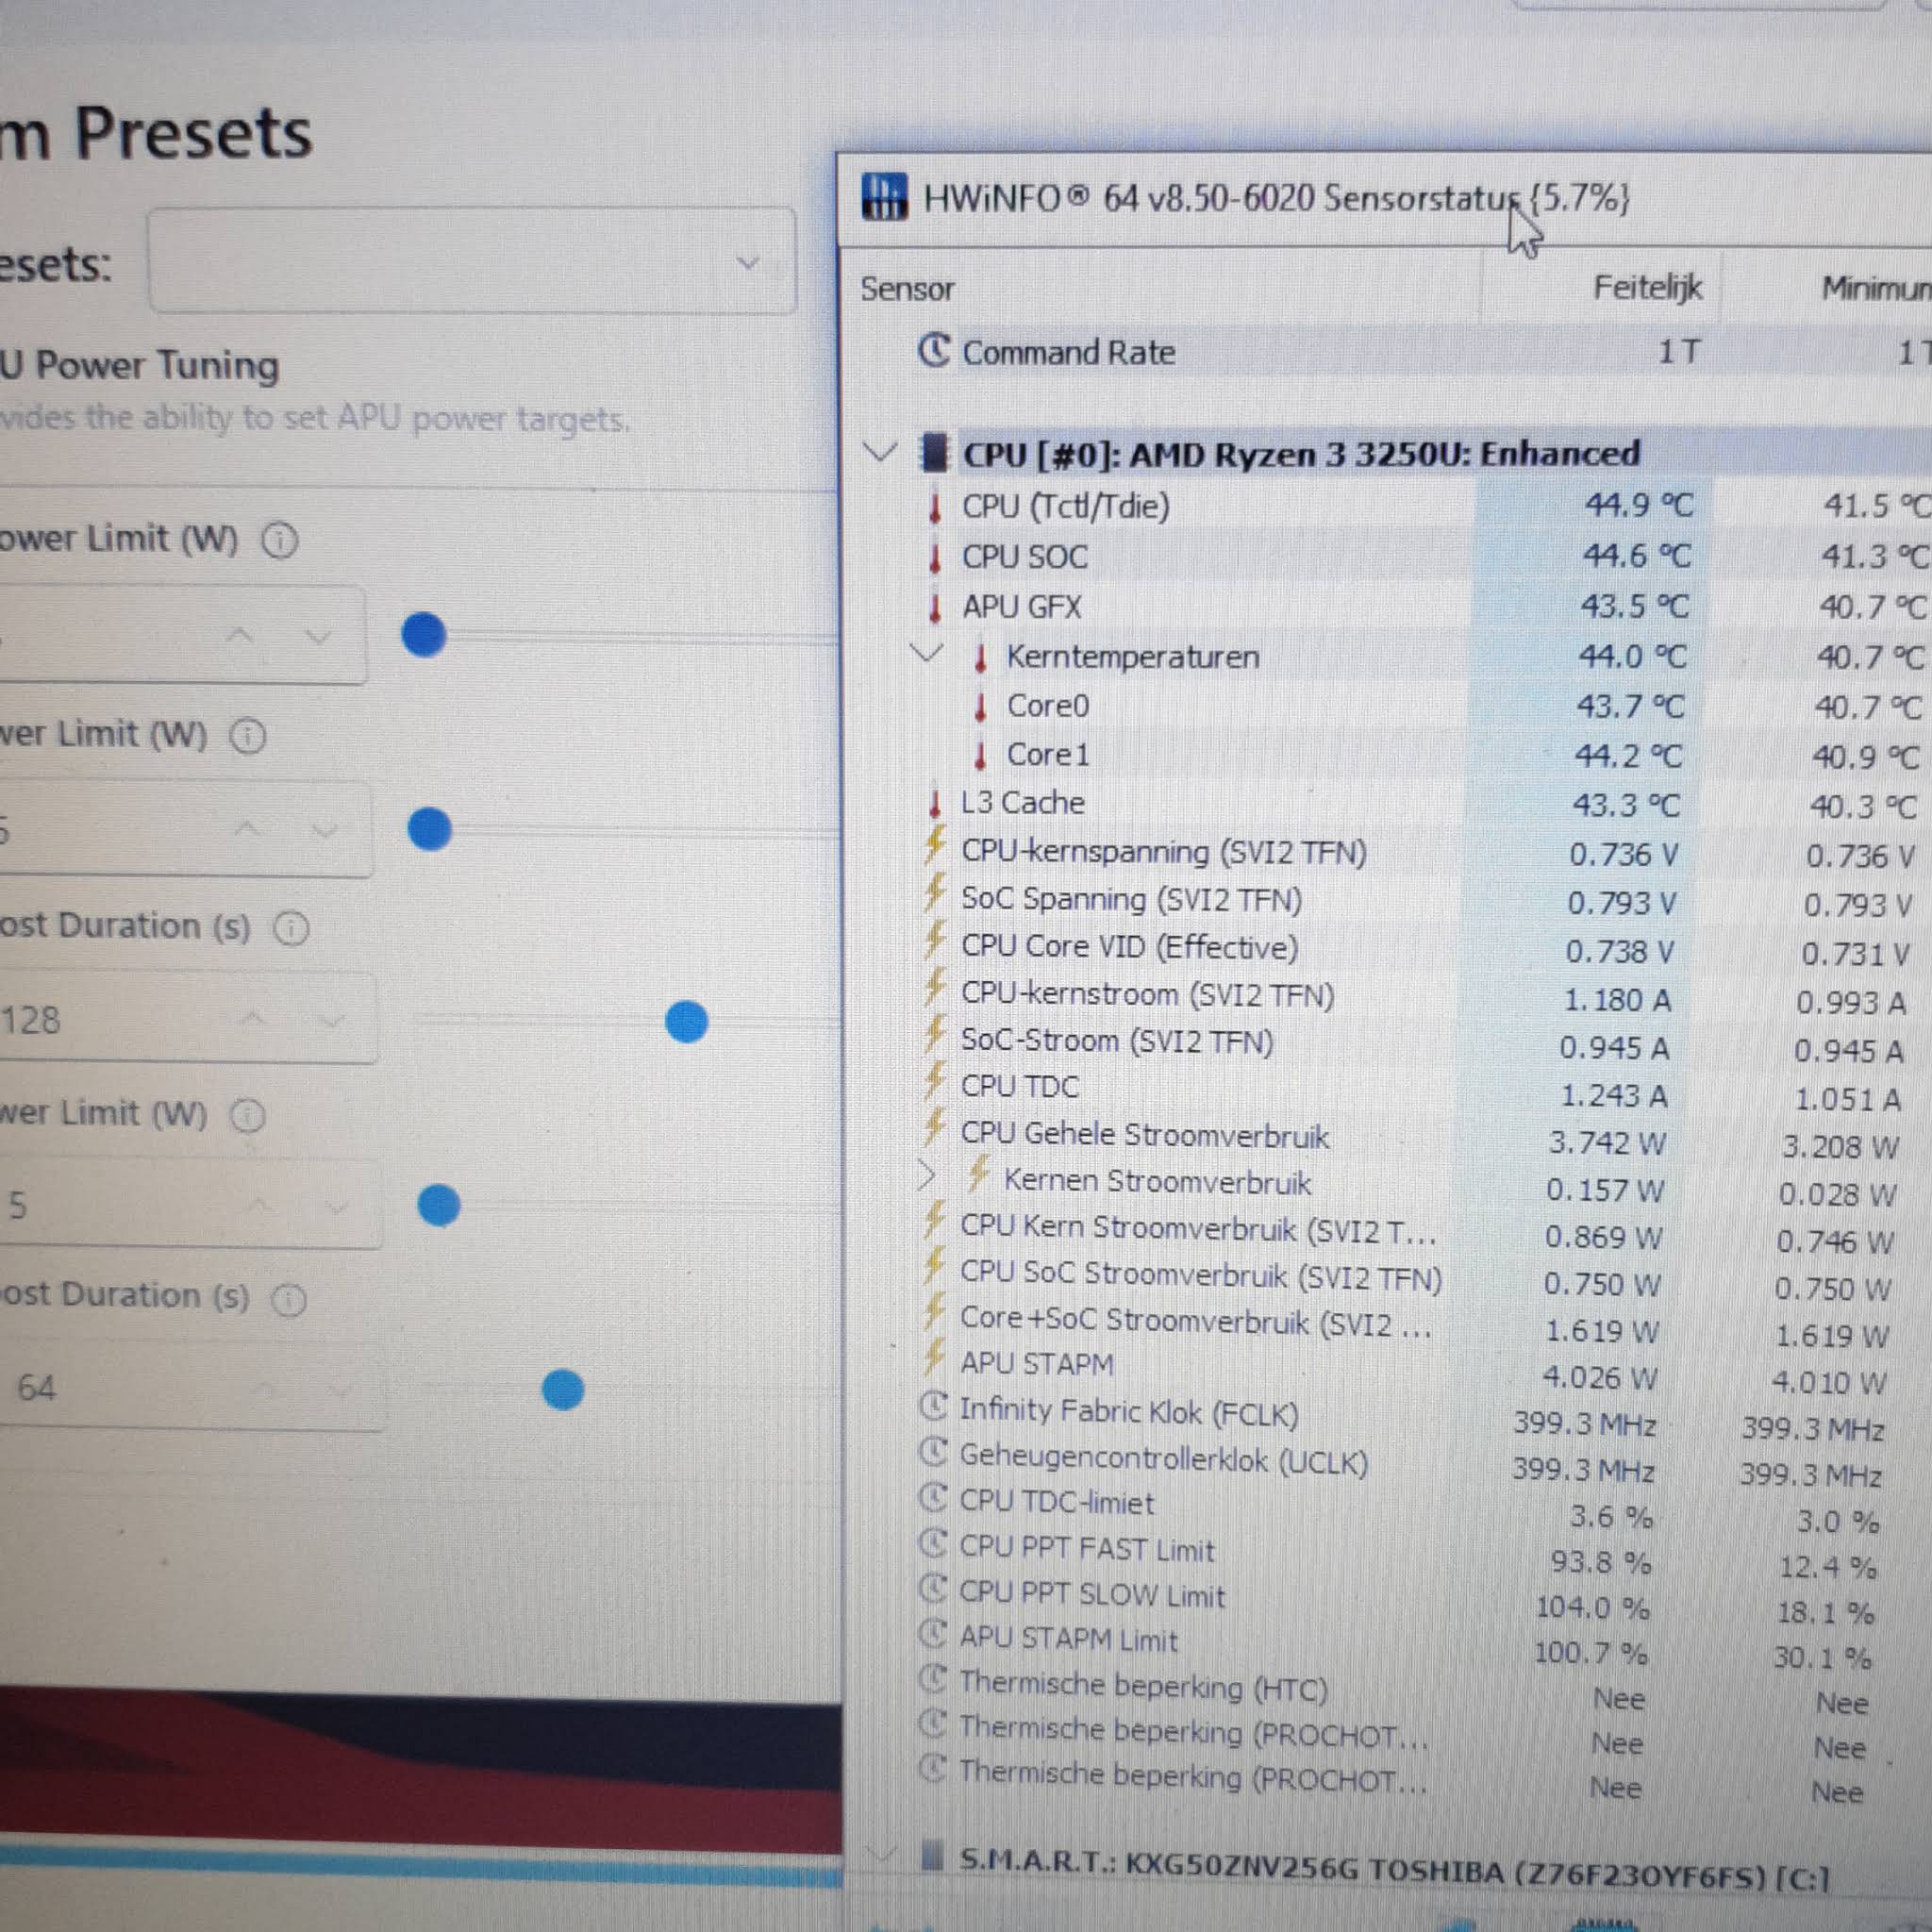This screenshot has height=1932, width=1932.
Task: Click the 44.9 °C value of CPU (Tctl/Tdie)
Action: (1639, 505)
